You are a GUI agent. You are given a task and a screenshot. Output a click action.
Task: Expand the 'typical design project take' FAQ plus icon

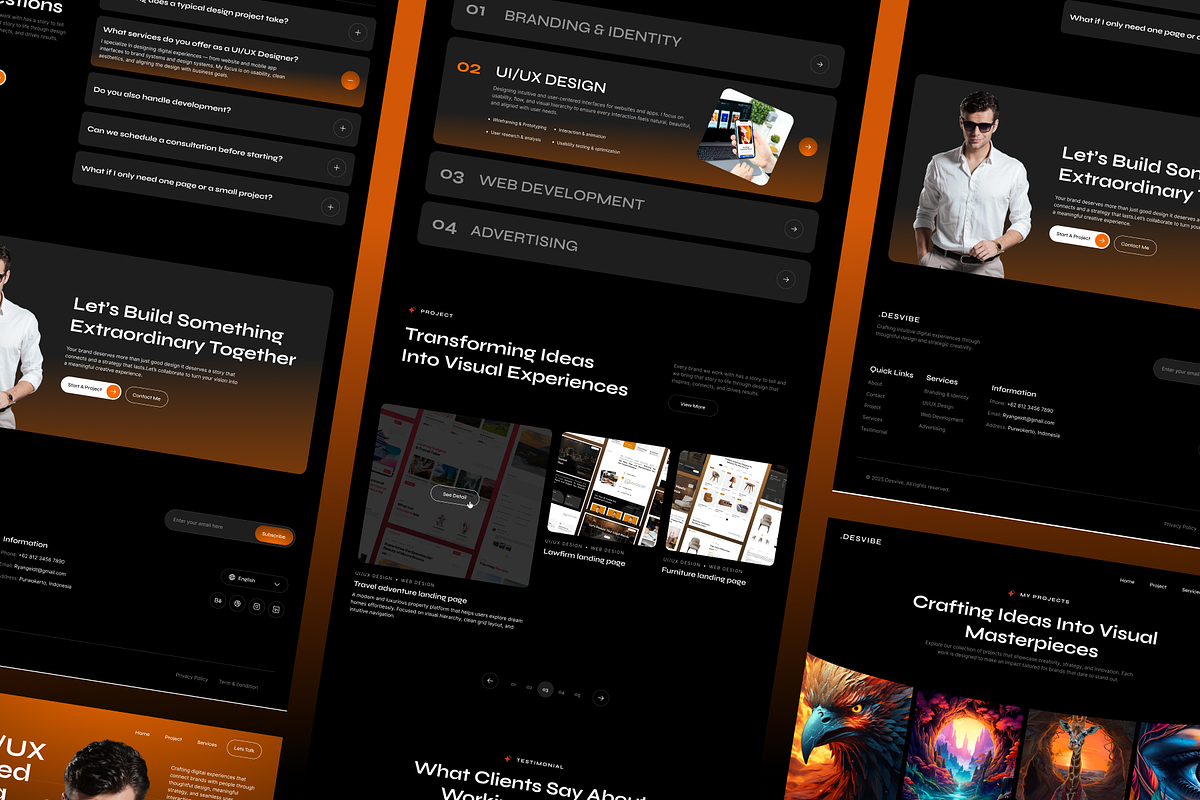357,33
